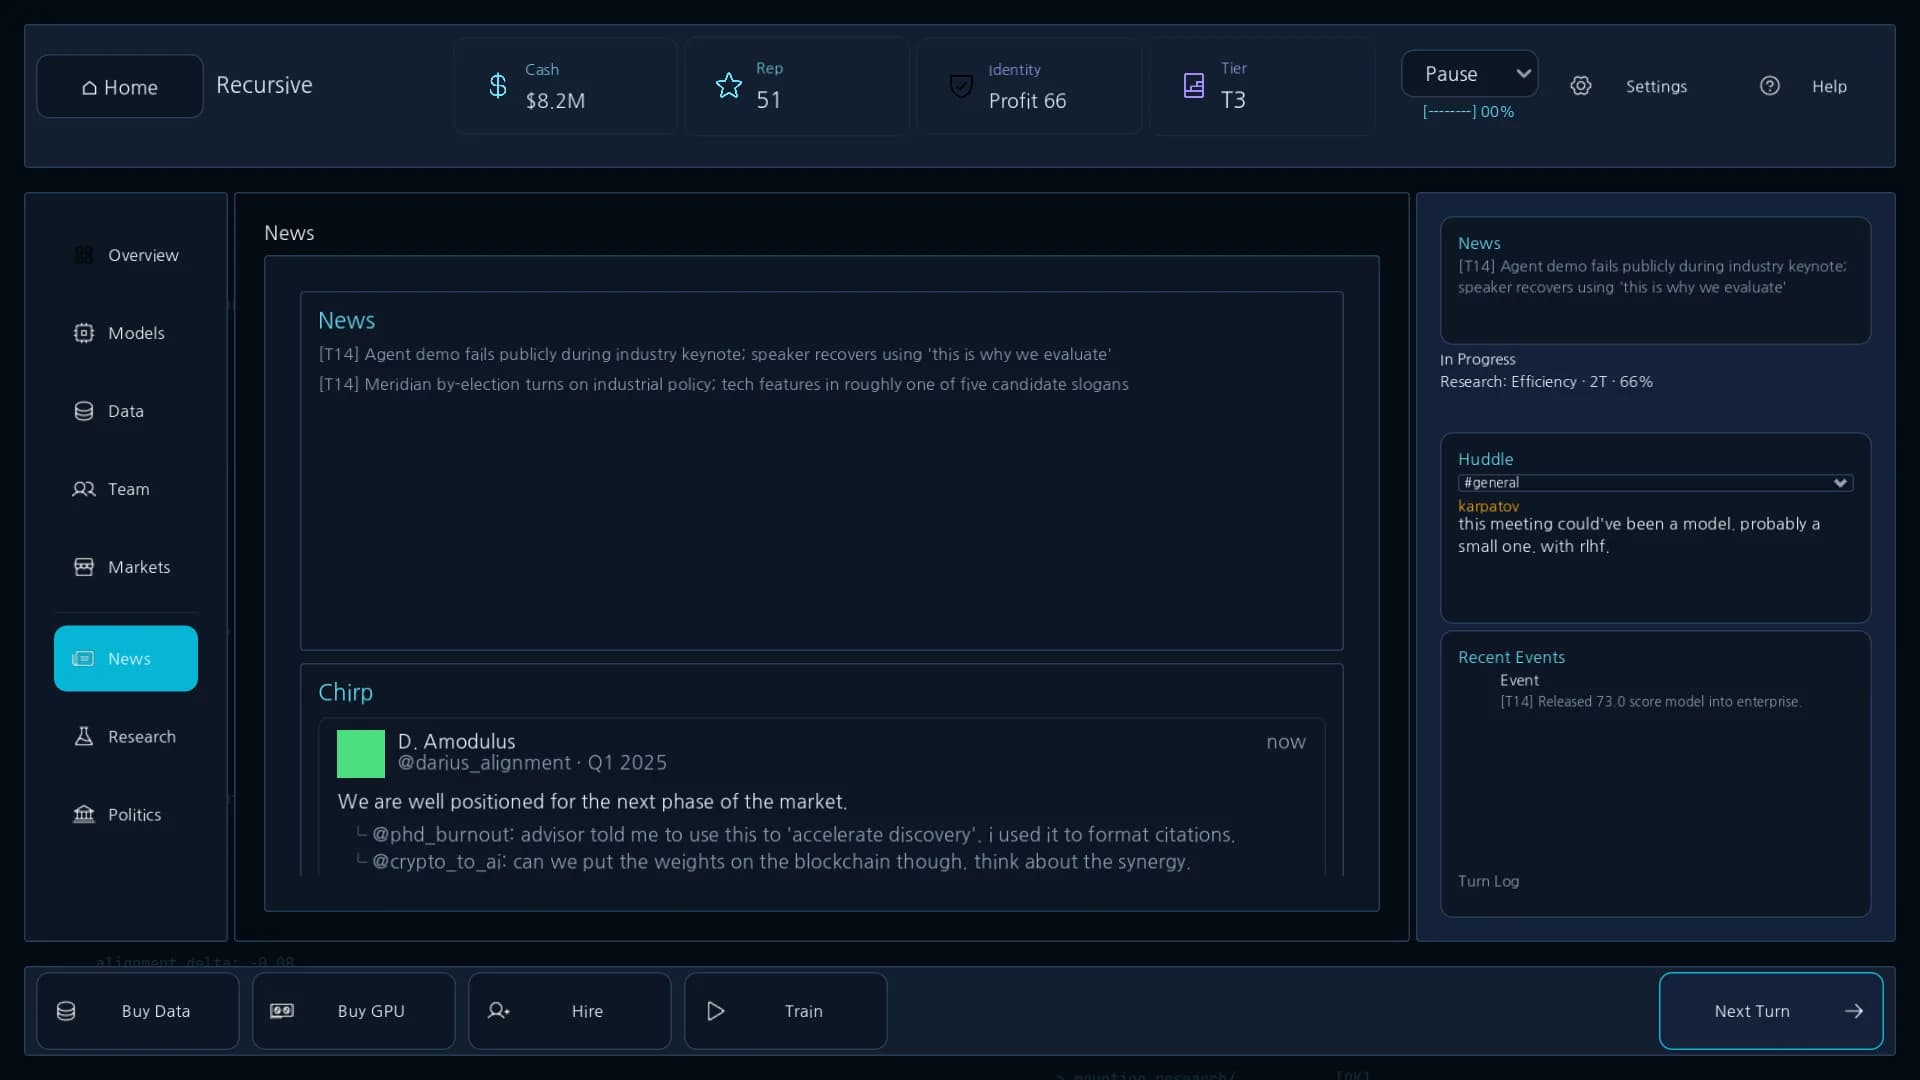Click the Meridian by-election news headline
The height and width of the screenshot is (1080, 1920).
coord(724,384)
